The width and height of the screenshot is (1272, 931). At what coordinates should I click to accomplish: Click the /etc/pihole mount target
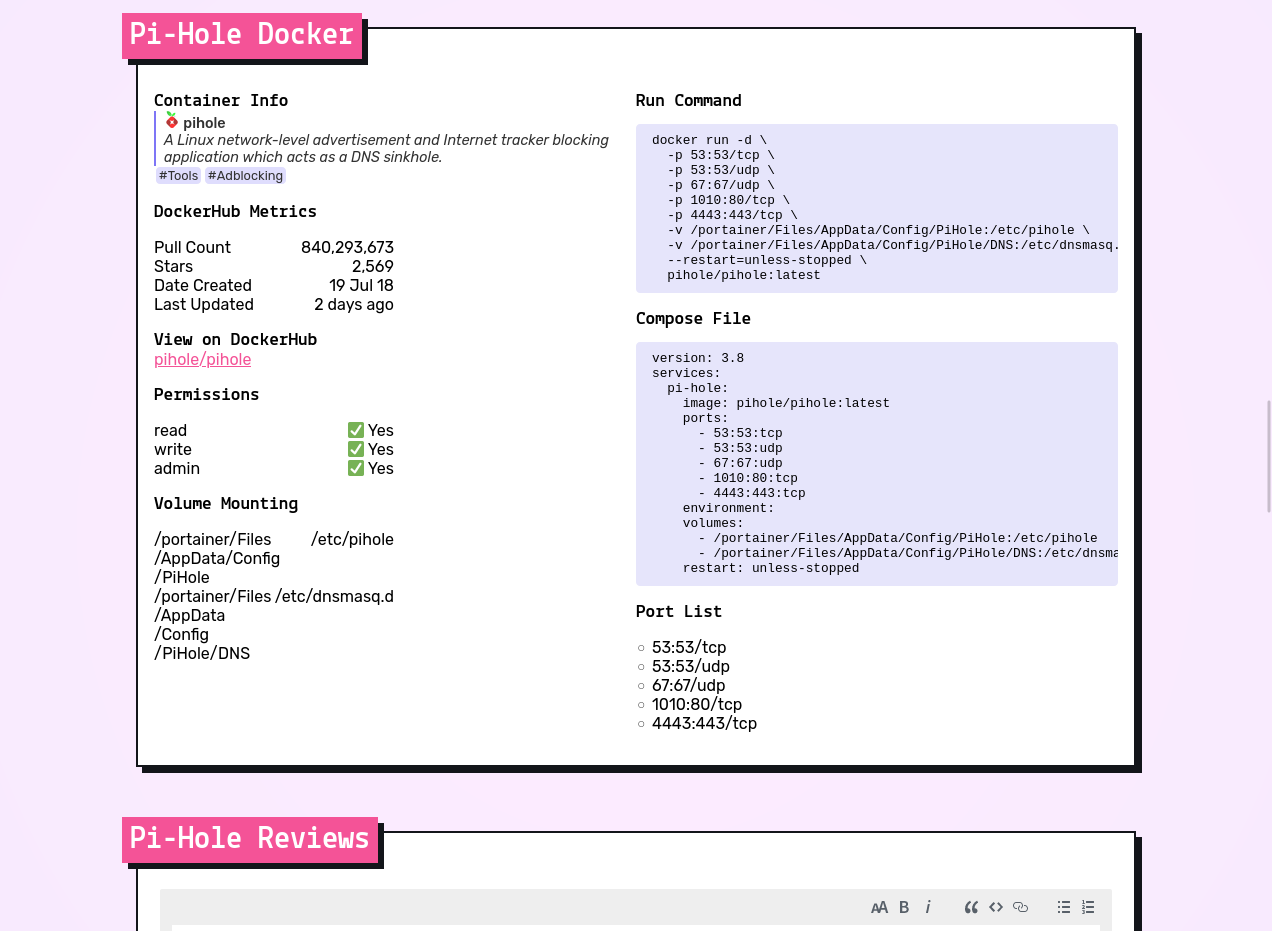tap(352, 540)
